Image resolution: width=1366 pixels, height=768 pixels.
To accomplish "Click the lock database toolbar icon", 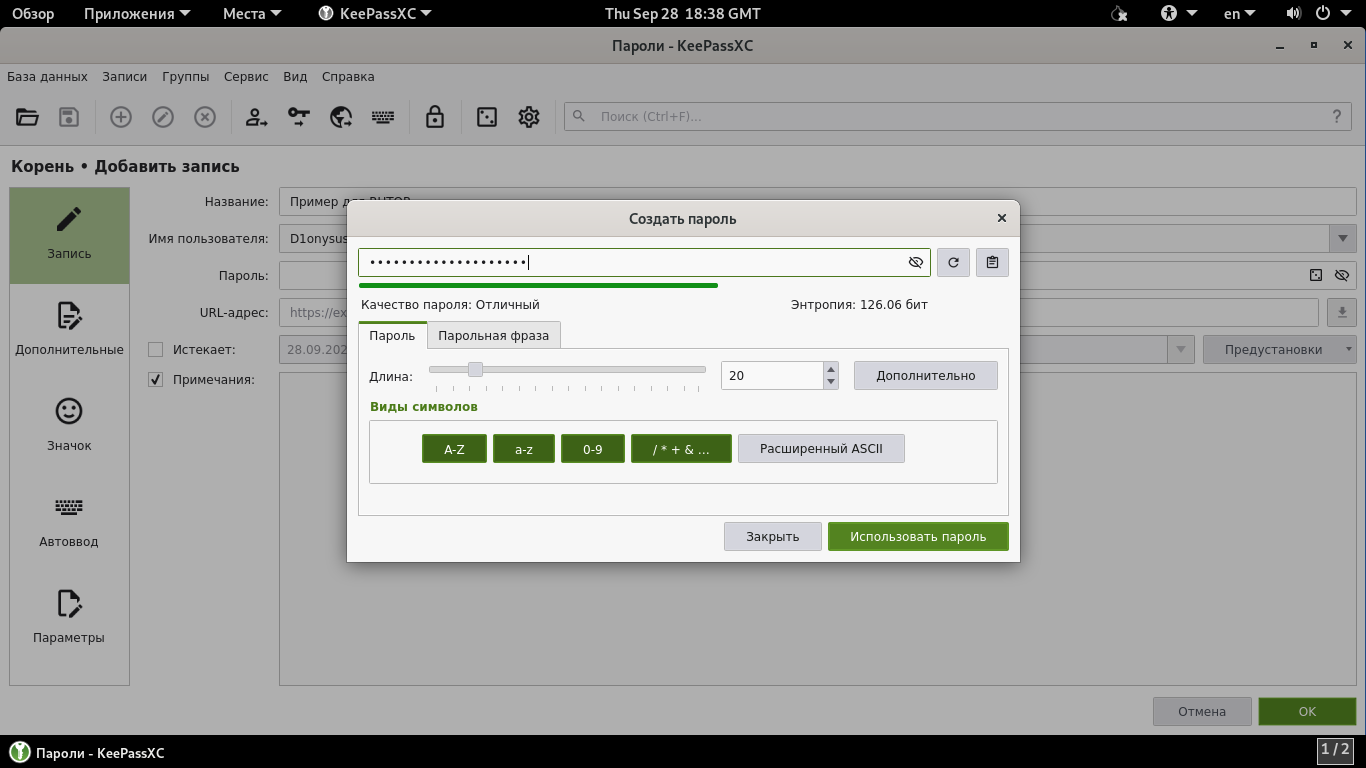I will pos(434,117).
